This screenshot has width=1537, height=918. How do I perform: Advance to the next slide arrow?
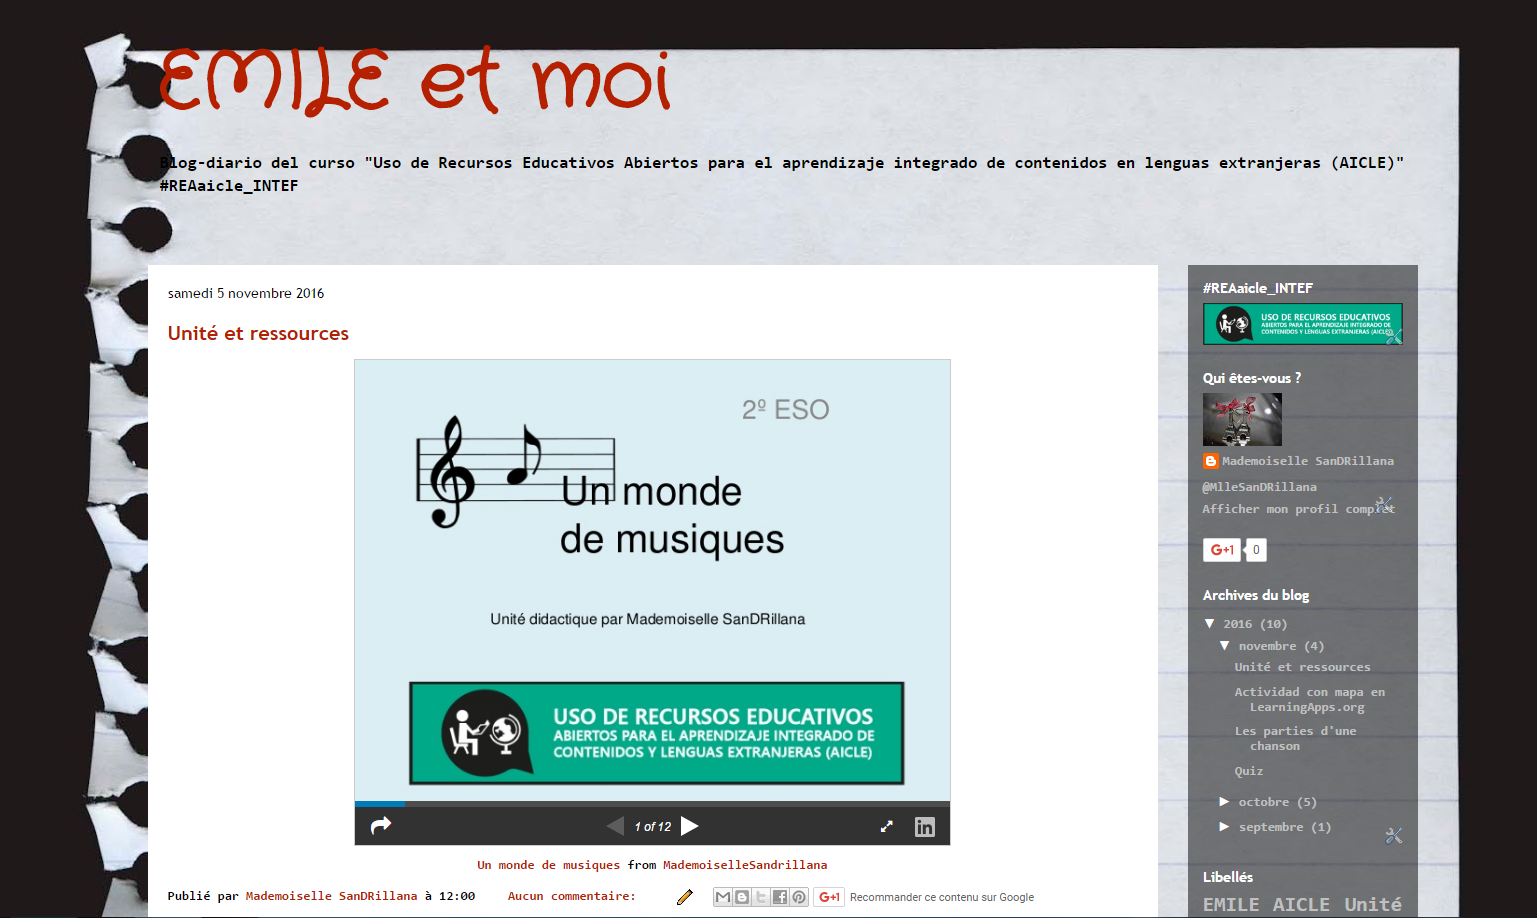(689, 826)
